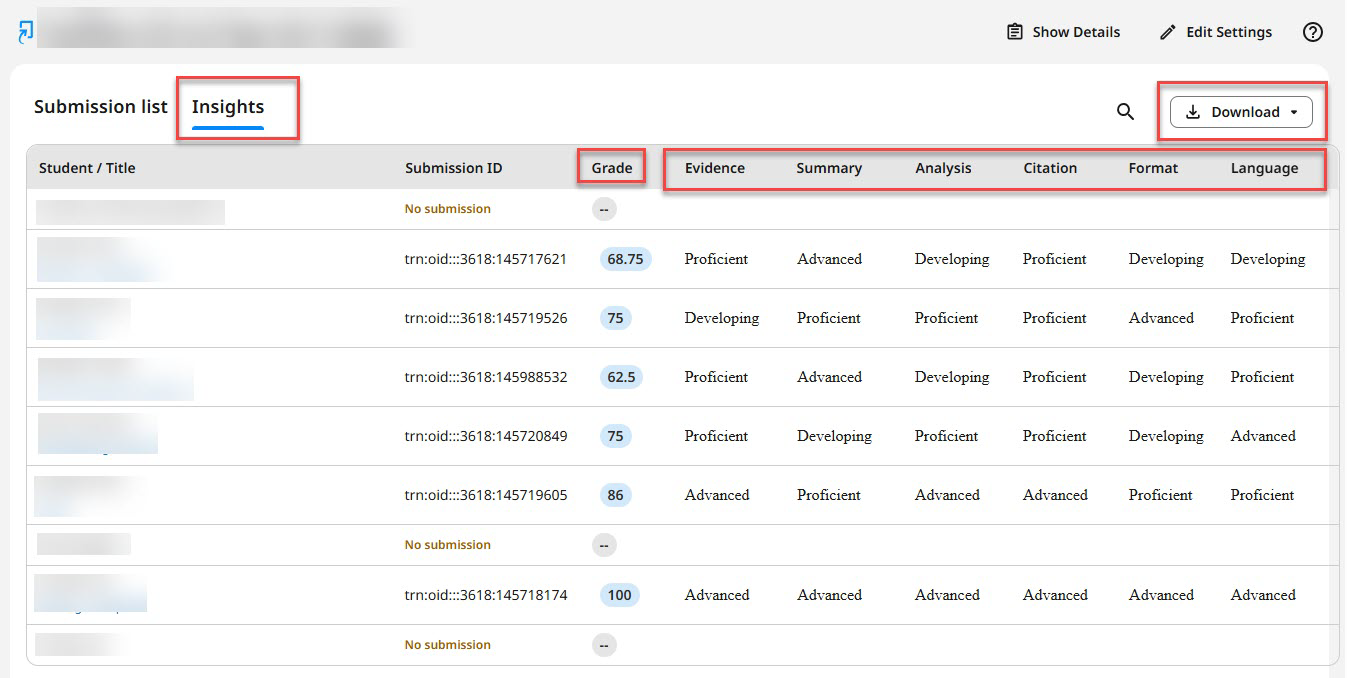Open submission trn:oid:::3618:145719605

tap(486, 495)
